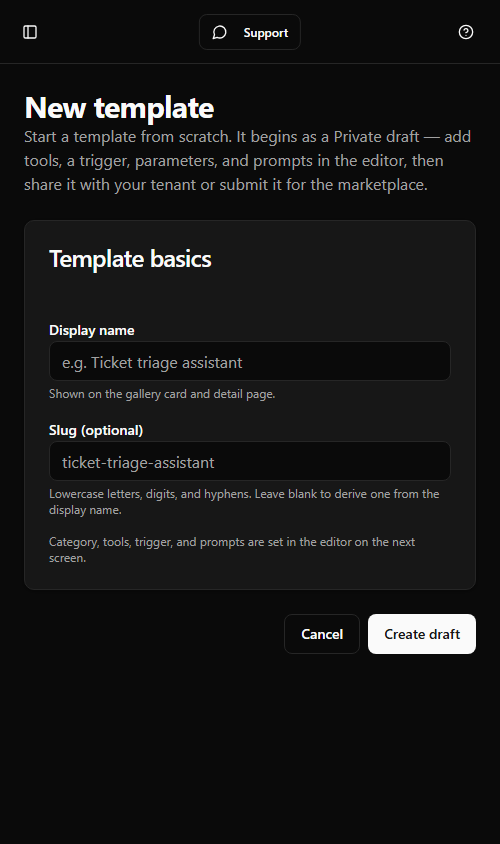Click 'Start a template from scratch' description
500x844 pixels.
tap(248, 160)
